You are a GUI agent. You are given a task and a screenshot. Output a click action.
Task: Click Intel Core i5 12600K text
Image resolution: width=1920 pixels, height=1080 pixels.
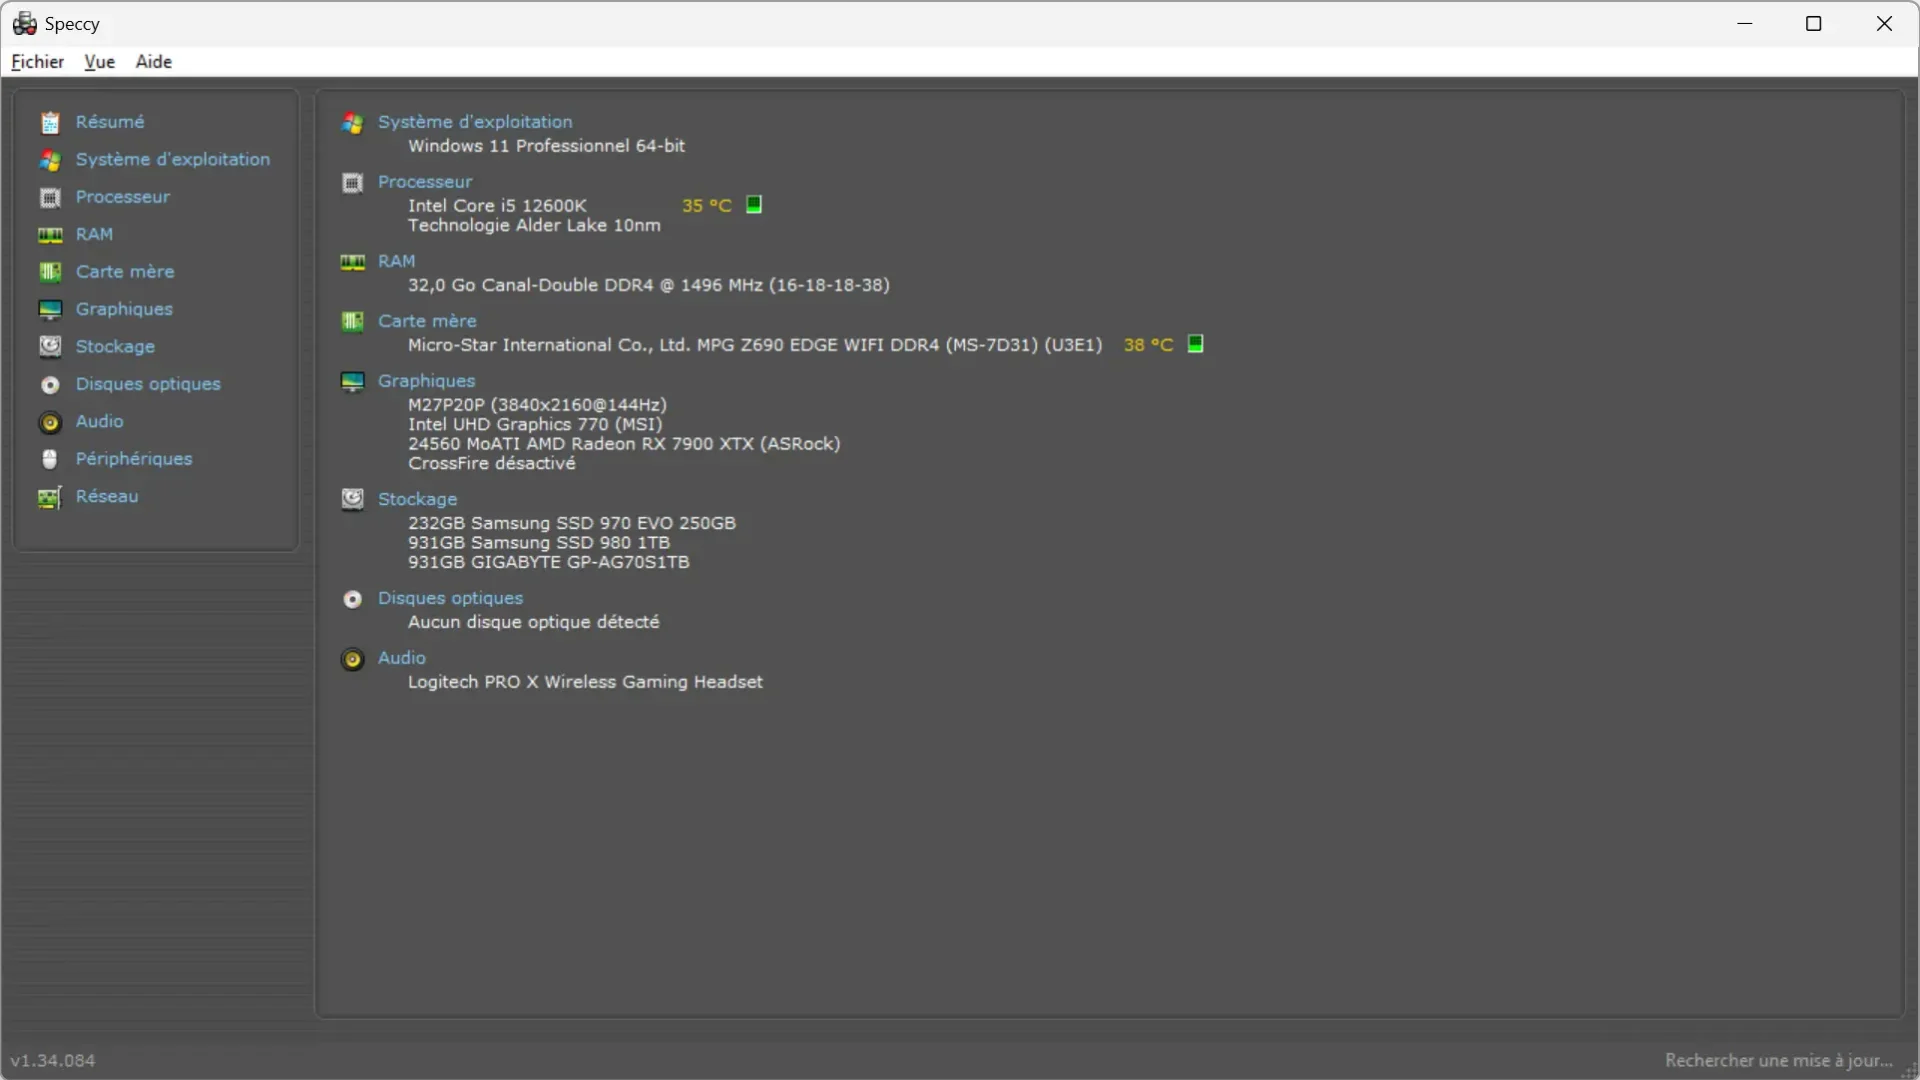pyautogui.click(x=497, y=205)
